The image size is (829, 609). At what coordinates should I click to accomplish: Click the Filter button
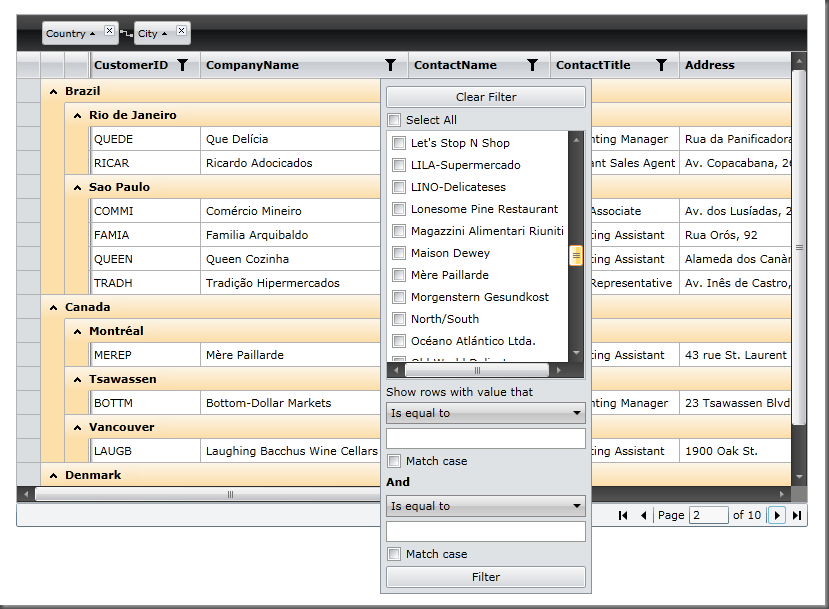coord(486,577)
